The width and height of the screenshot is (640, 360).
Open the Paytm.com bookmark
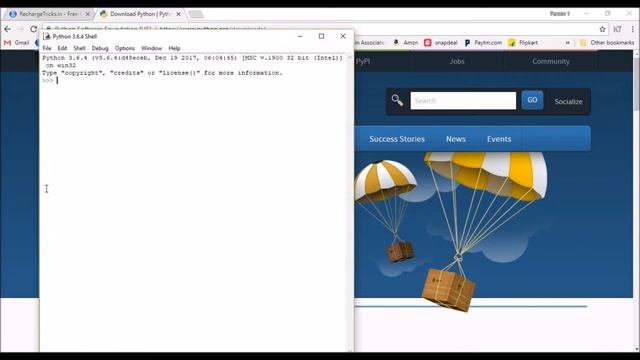click(x=483, y=42)
